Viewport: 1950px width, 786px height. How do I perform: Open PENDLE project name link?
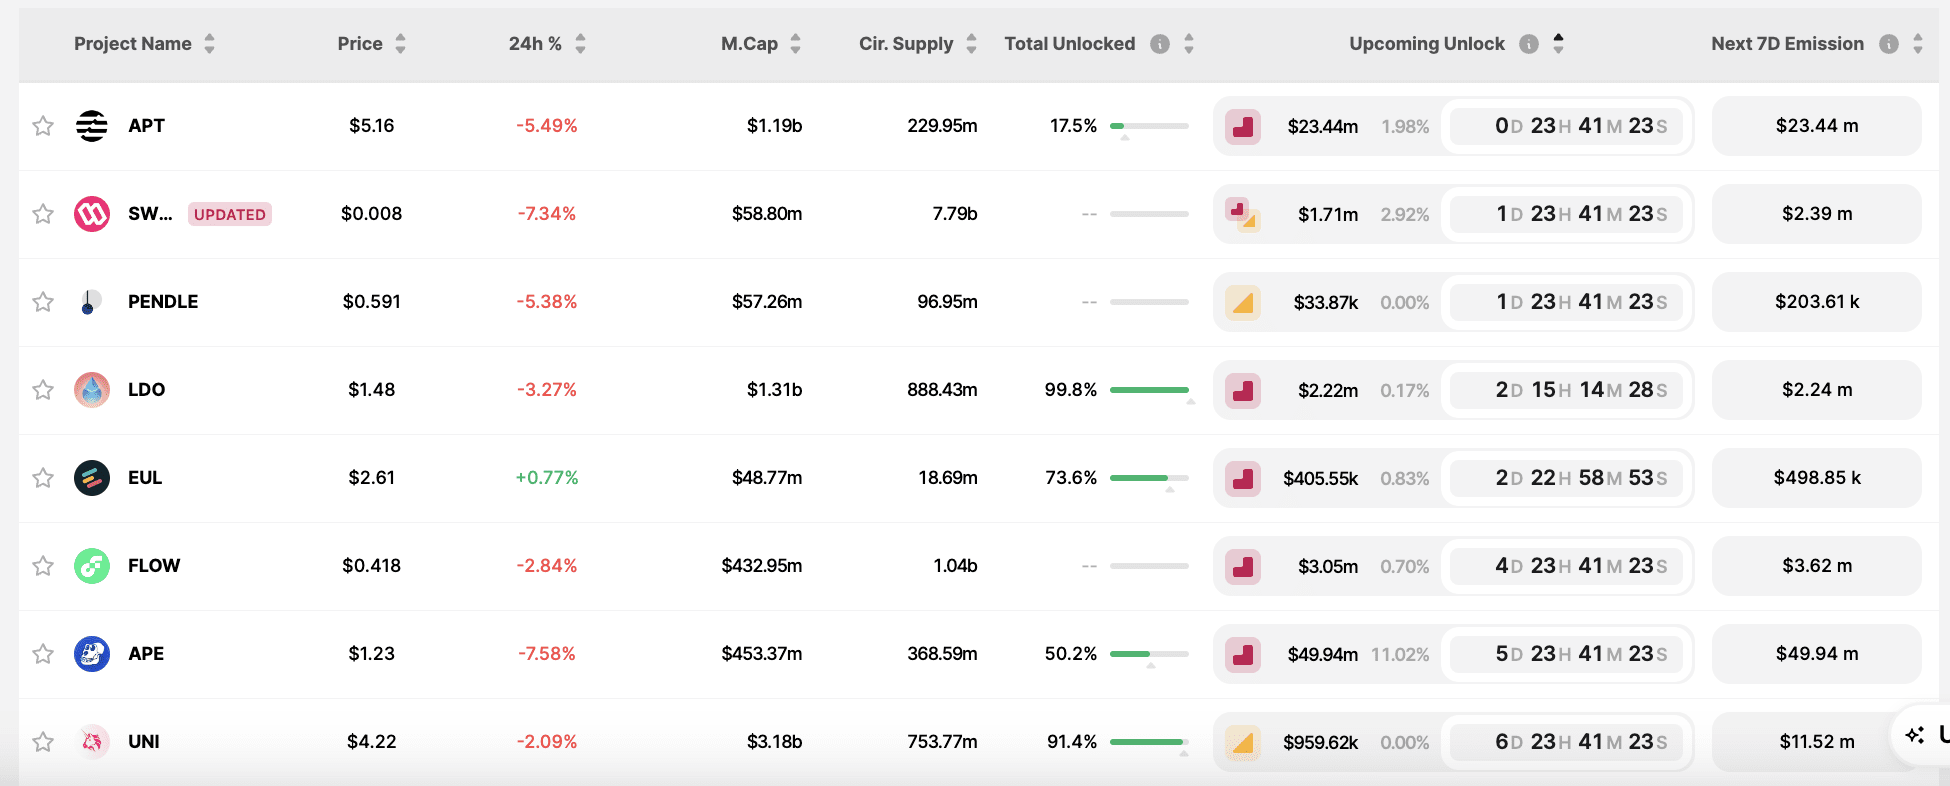click(x=163, y=302)
